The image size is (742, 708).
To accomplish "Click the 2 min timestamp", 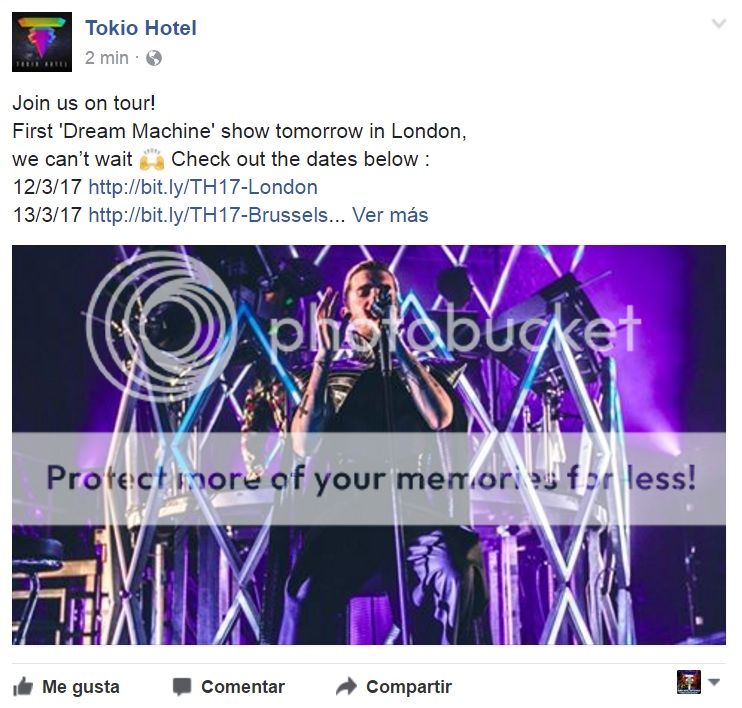I will pyautogui.click(x=106, y=58).
